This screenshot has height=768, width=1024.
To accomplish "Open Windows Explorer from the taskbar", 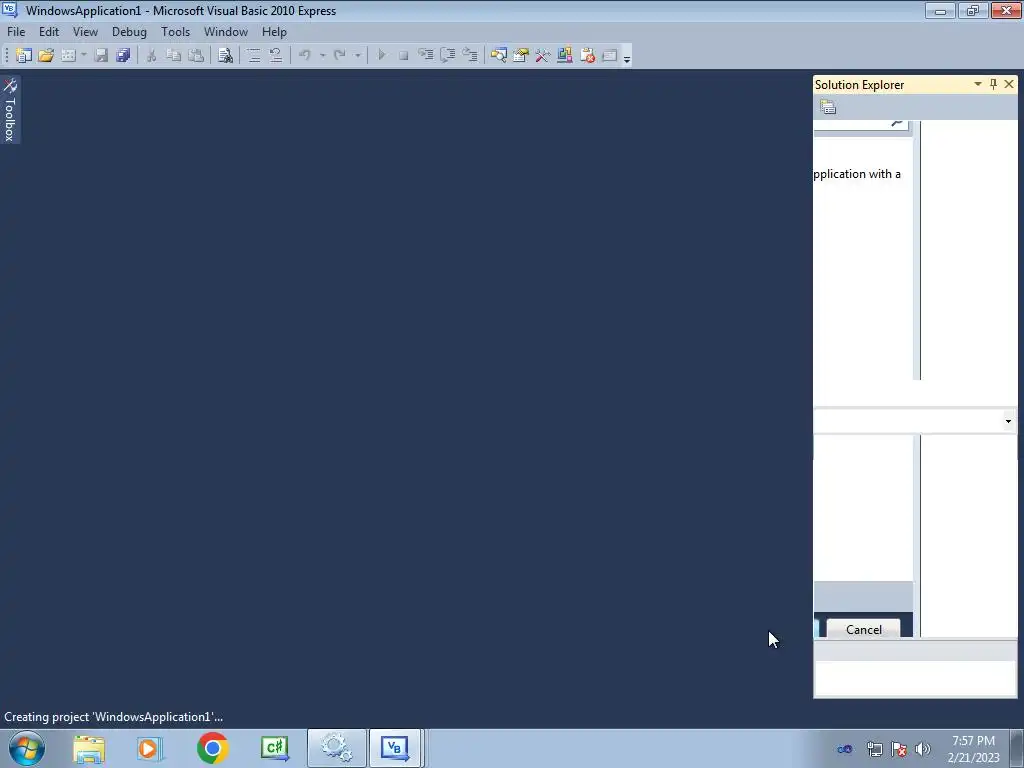I will [x=89, y=748].
